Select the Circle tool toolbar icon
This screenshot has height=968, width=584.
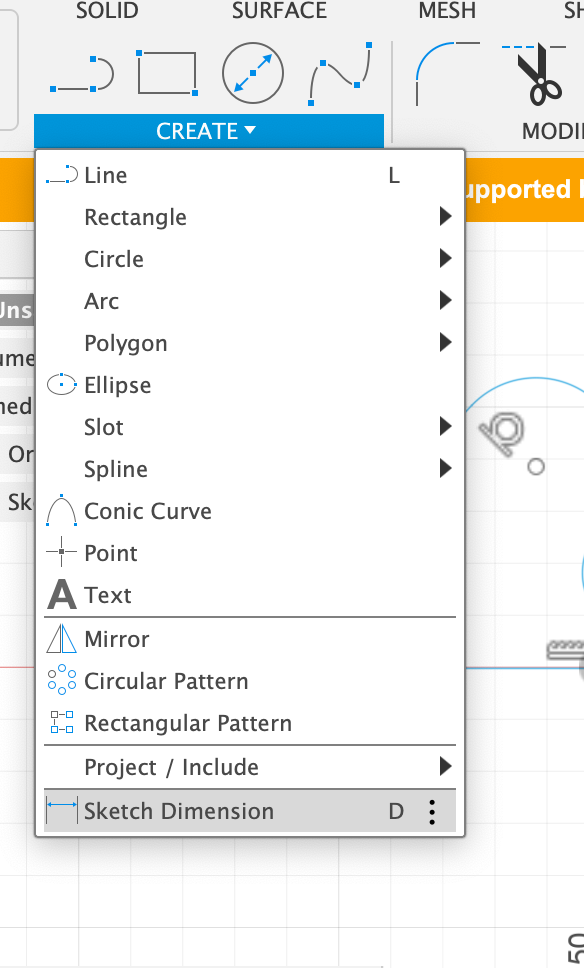252,73
